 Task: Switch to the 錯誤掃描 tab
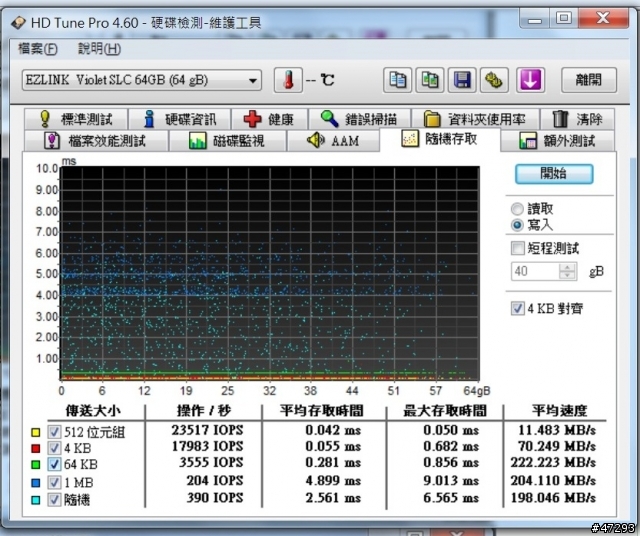[x=359, y=119]
